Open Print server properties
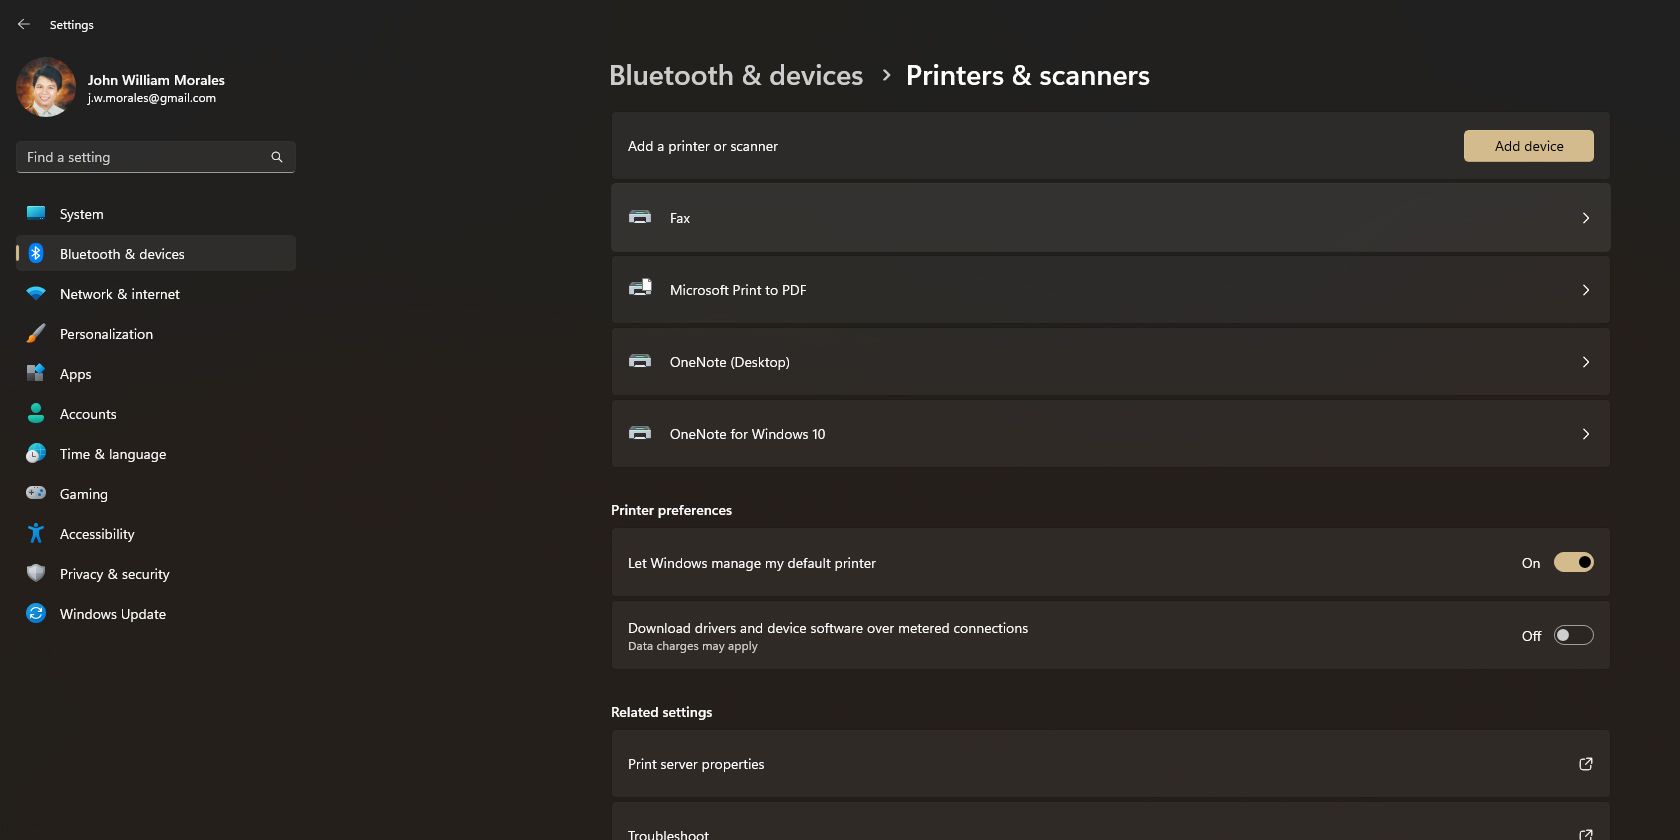Viewport: 1680px width, 840px height. point(695,763)
